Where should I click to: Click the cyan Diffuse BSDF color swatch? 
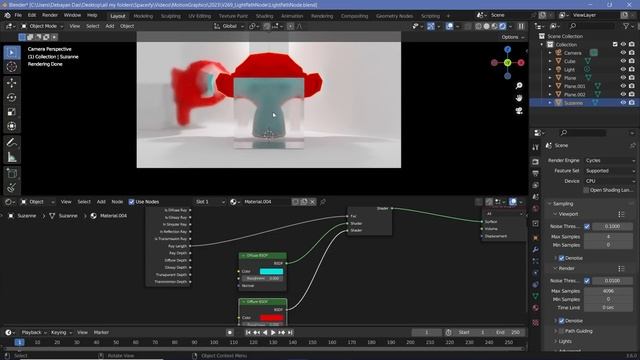pos(271,271)
